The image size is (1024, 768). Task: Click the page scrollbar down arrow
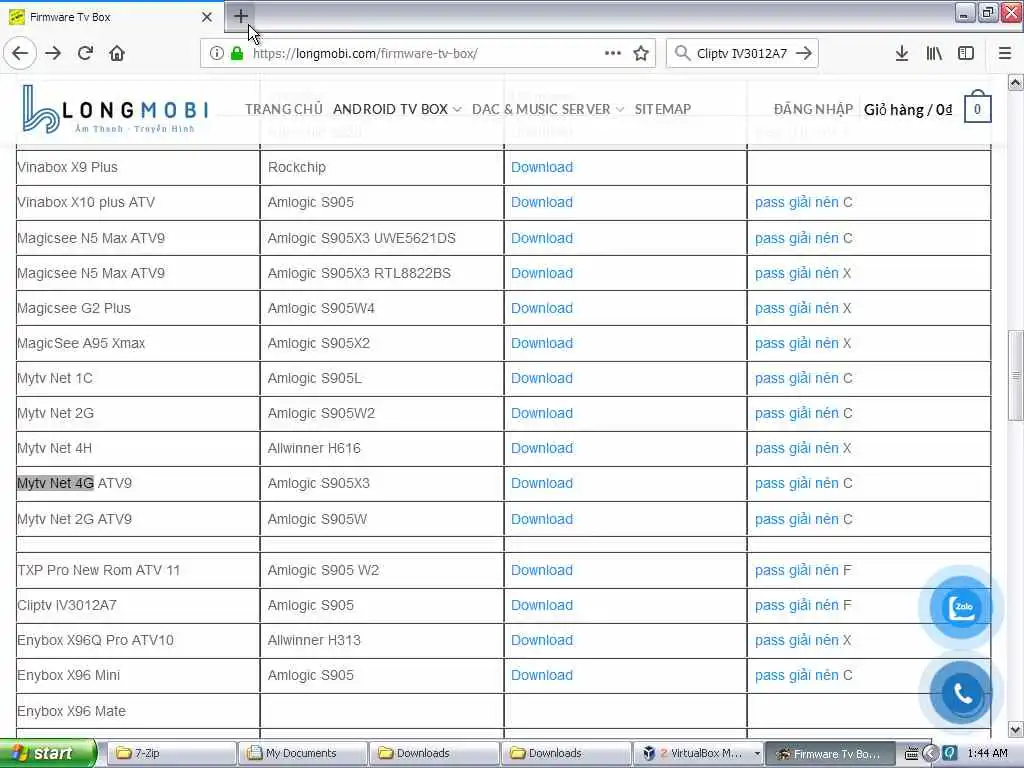pos(1016,729)
